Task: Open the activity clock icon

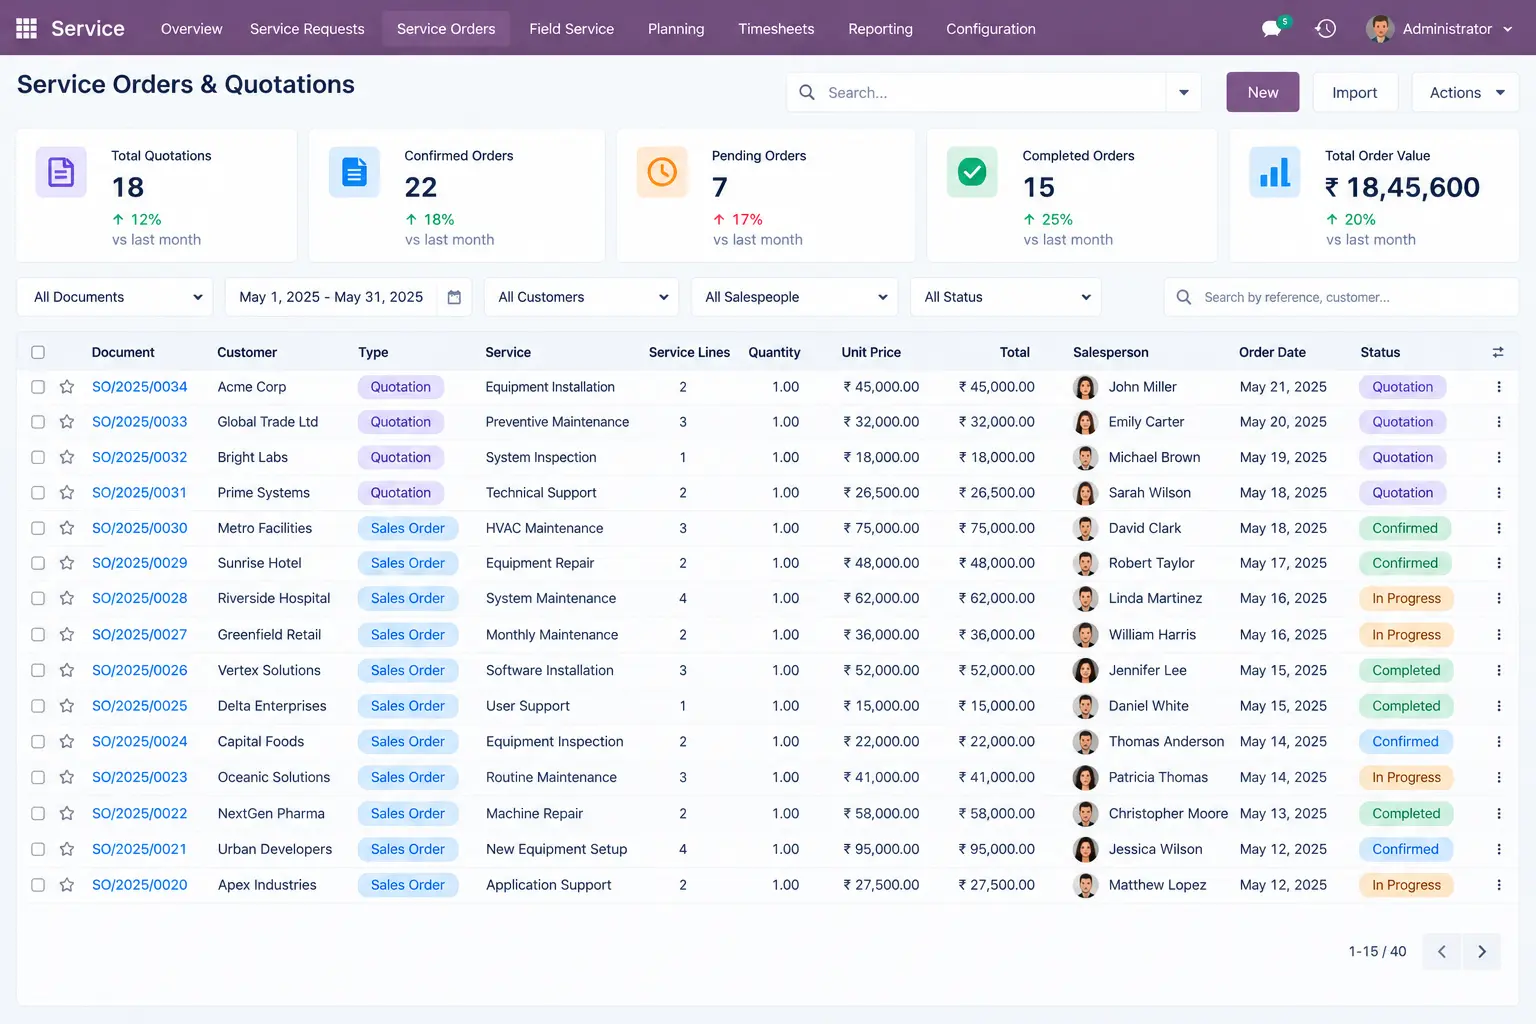Action: pos(1326,29)
